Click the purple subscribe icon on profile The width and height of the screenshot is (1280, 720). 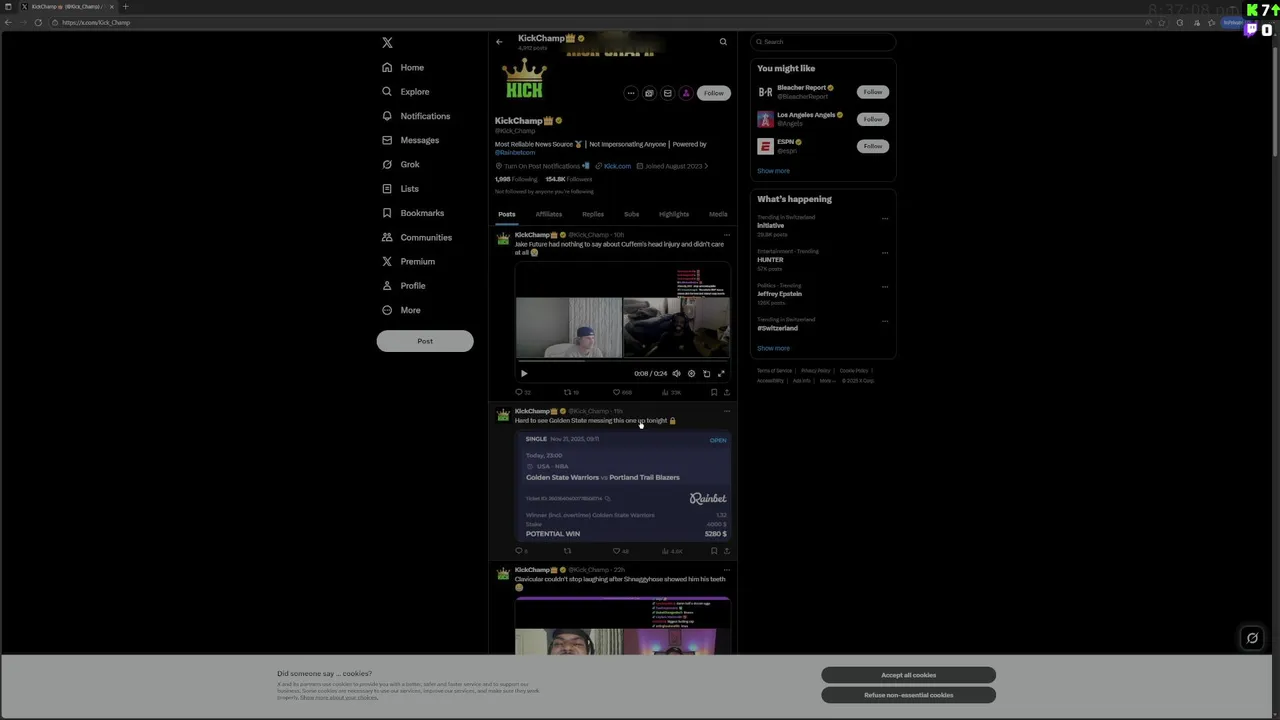[x=686, y=93]
